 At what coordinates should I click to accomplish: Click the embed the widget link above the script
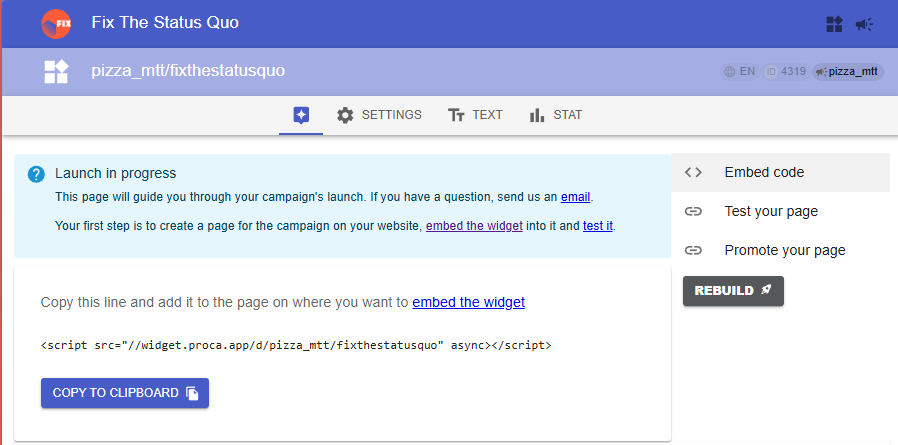(x=468, y=302)
